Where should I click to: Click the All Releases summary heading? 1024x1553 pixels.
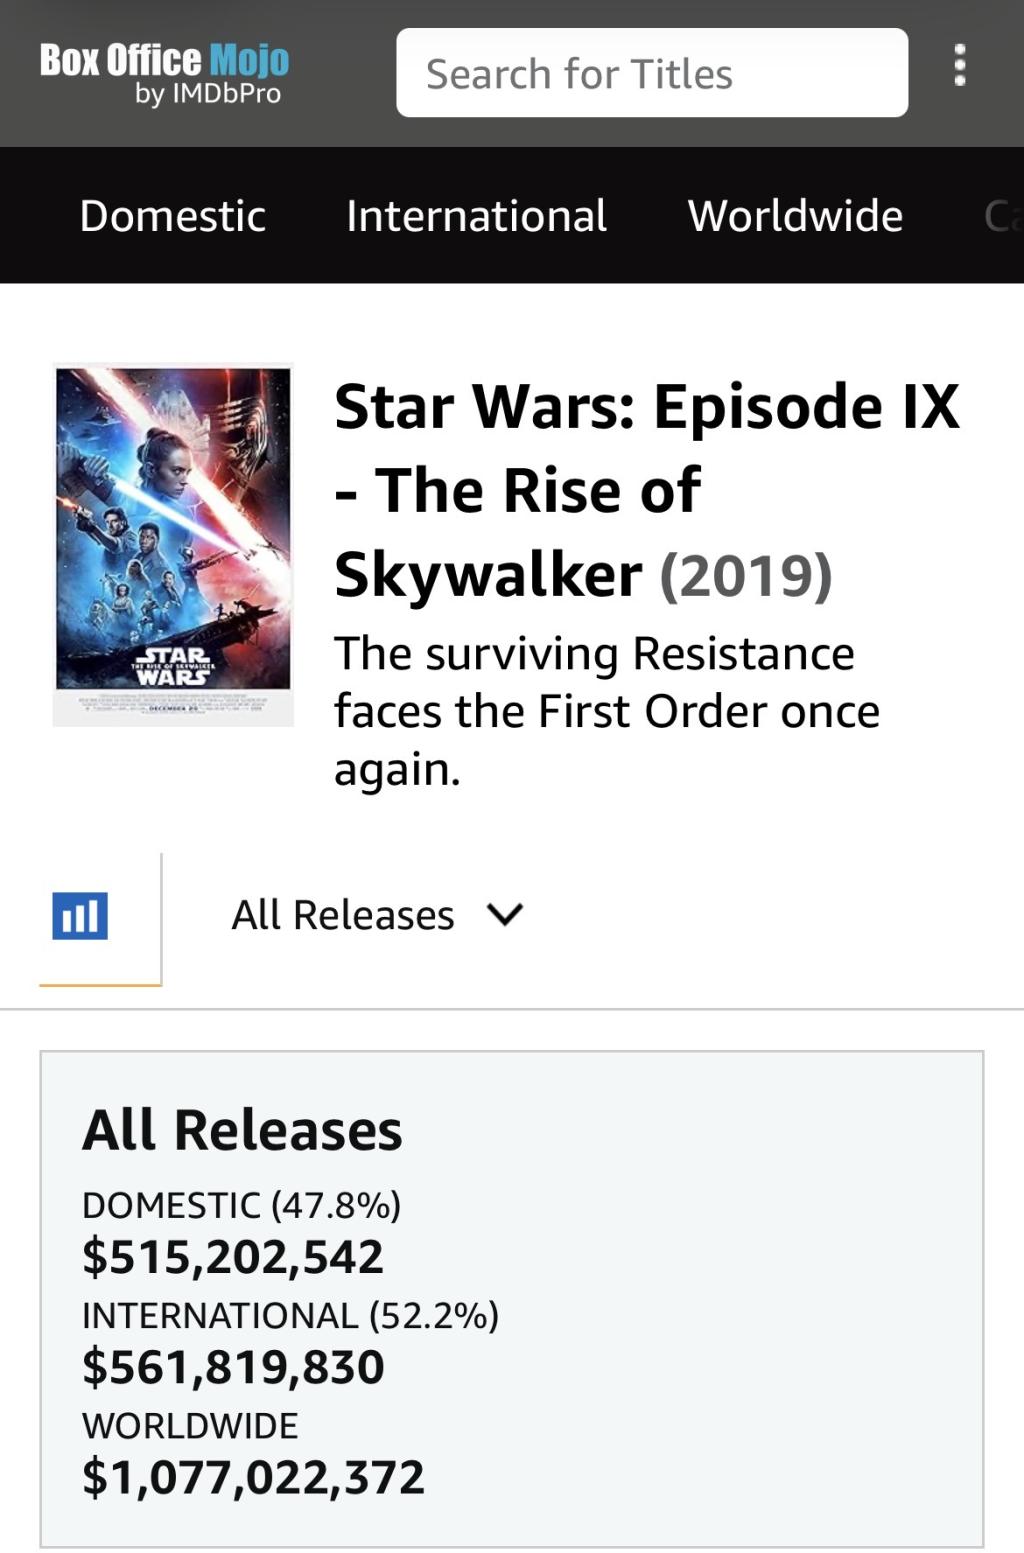click(242, 1131)
